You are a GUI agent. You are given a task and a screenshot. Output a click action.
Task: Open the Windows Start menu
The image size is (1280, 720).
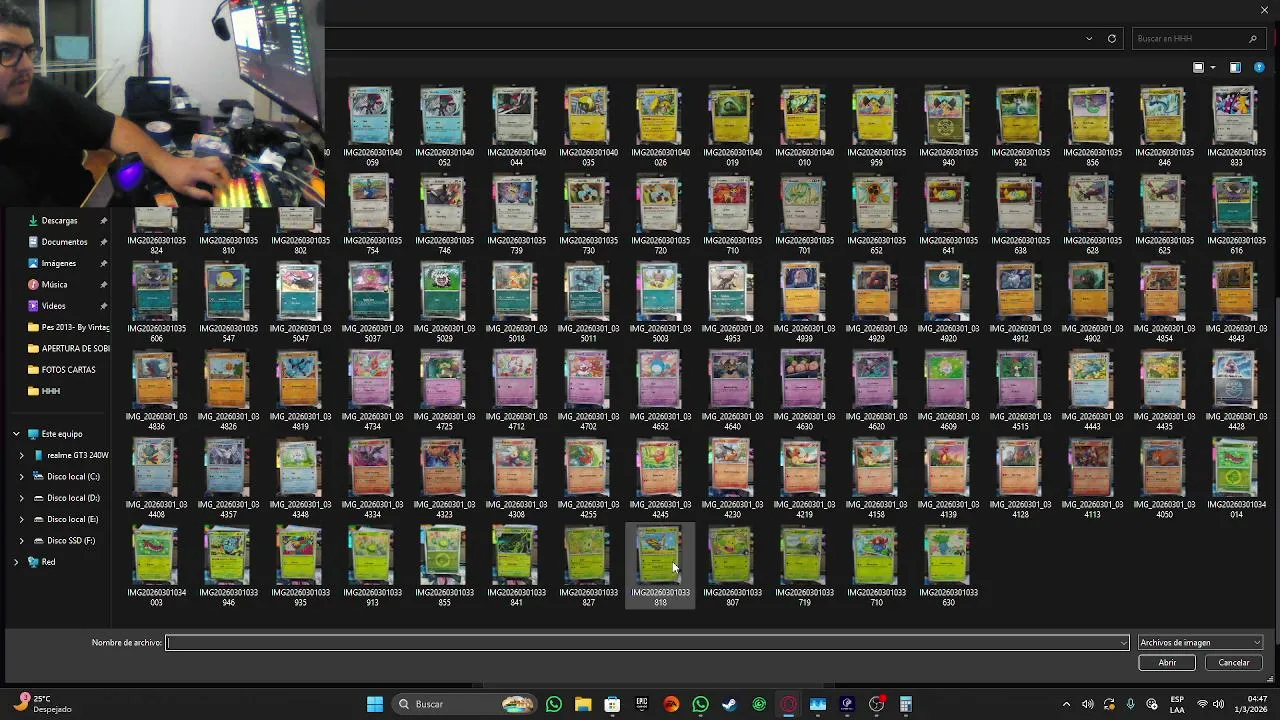(x=375, y=704)
